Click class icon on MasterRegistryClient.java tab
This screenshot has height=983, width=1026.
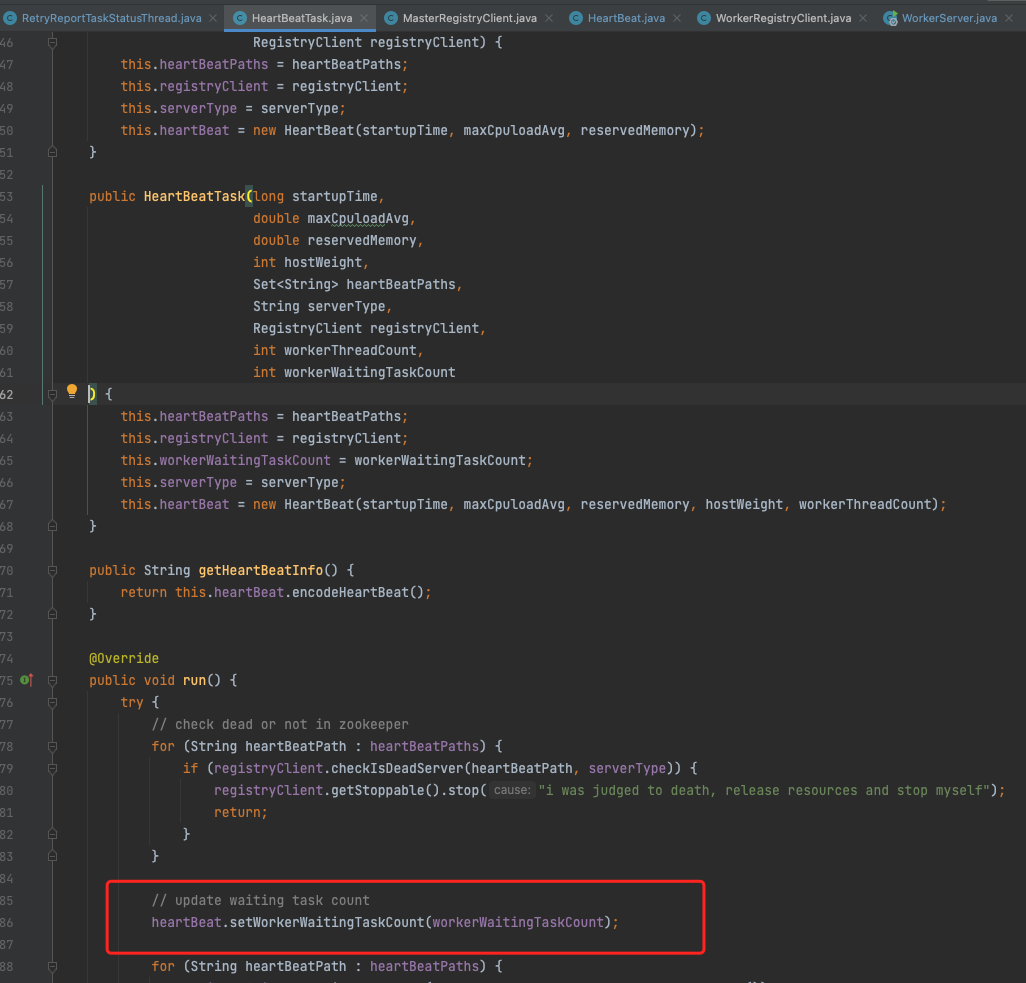(x=391, y=18)
